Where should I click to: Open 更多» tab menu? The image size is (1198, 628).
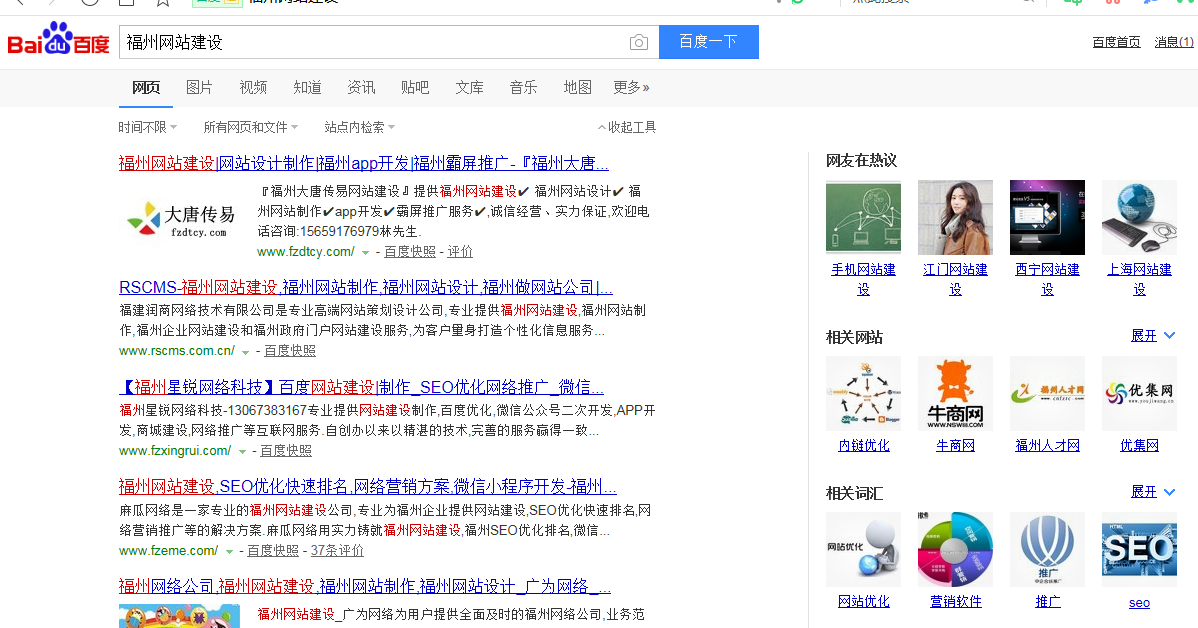[631, 87]
